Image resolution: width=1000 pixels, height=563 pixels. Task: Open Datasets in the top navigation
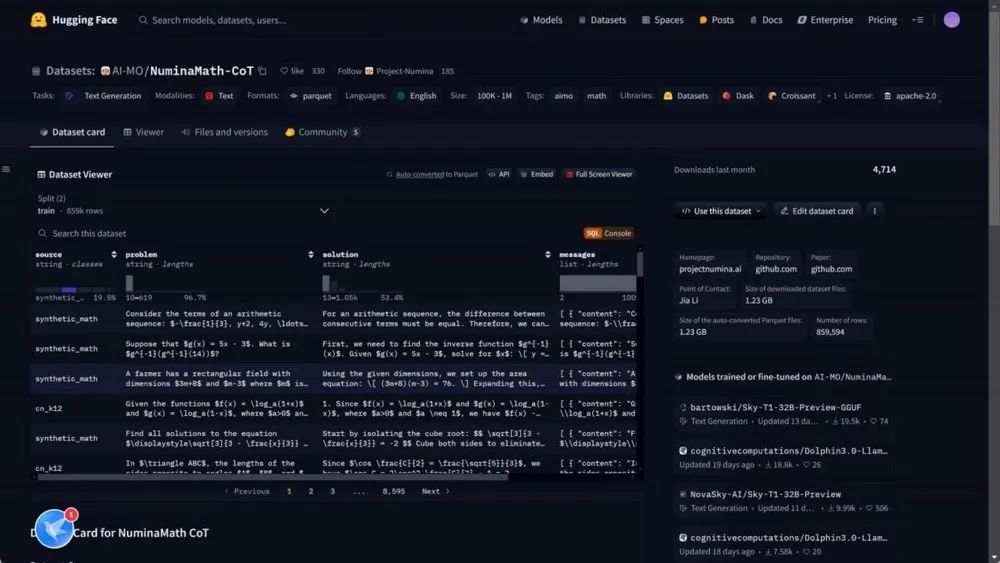601,20
